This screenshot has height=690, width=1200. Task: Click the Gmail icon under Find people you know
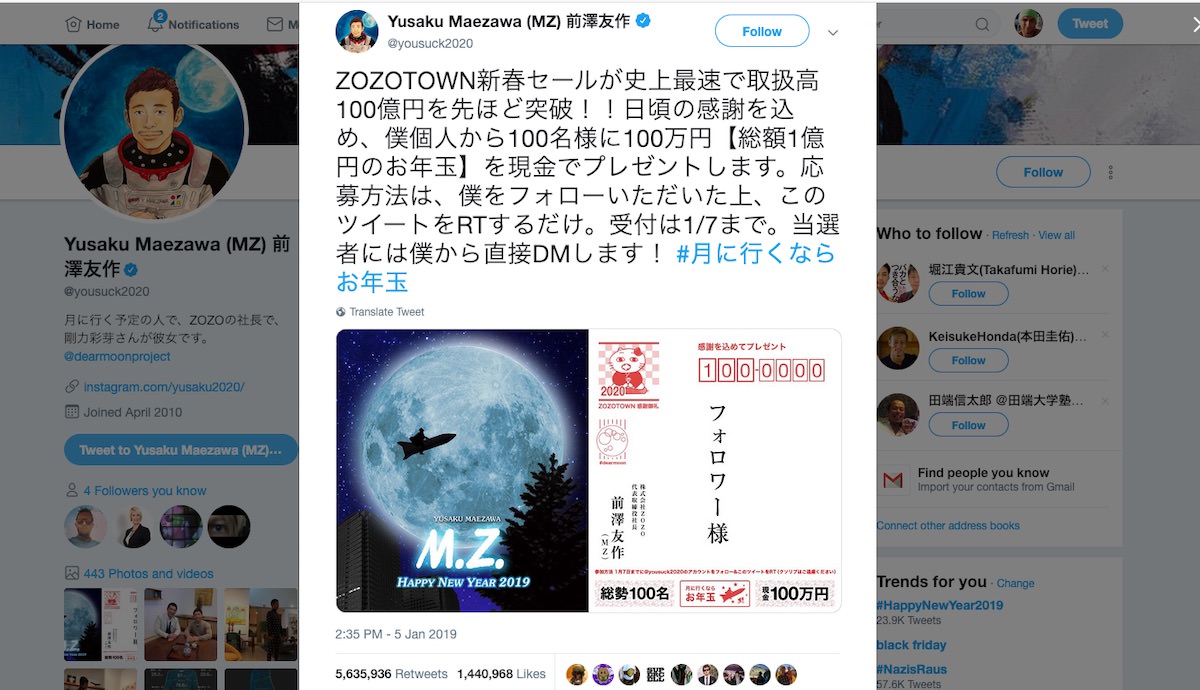pos(893,481)
